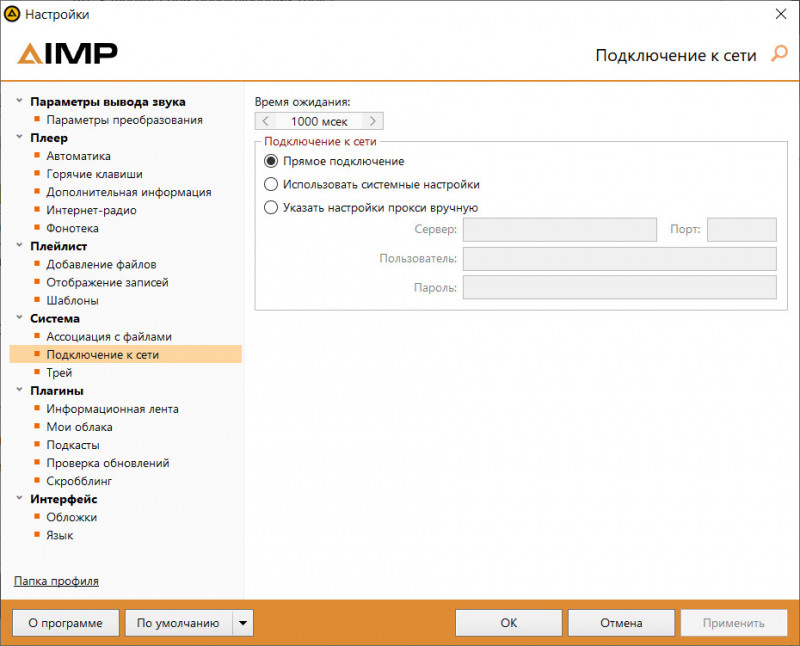Click the 1000 мсек timeout value field
The height and width of the screenshot is (646, 800).
[319, 121]
